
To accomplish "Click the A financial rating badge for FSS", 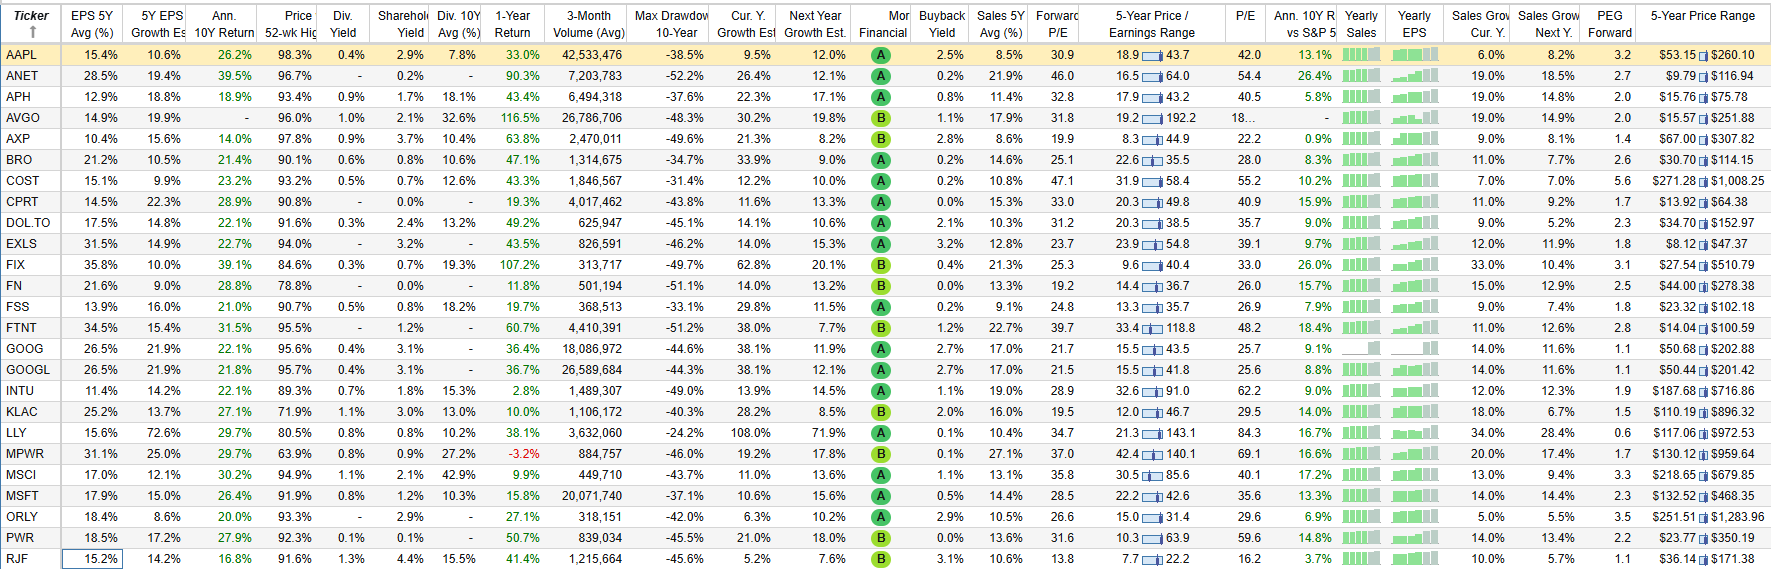I will 881,307.
